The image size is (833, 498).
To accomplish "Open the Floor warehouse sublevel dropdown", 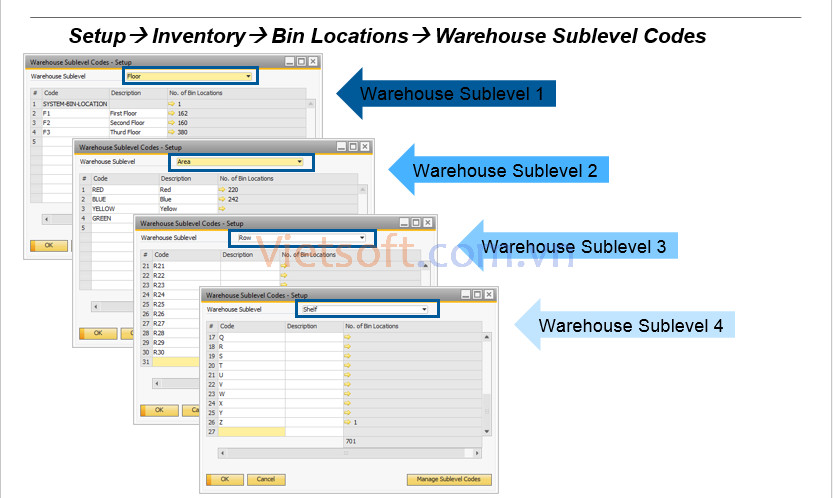I will [247, 76].
